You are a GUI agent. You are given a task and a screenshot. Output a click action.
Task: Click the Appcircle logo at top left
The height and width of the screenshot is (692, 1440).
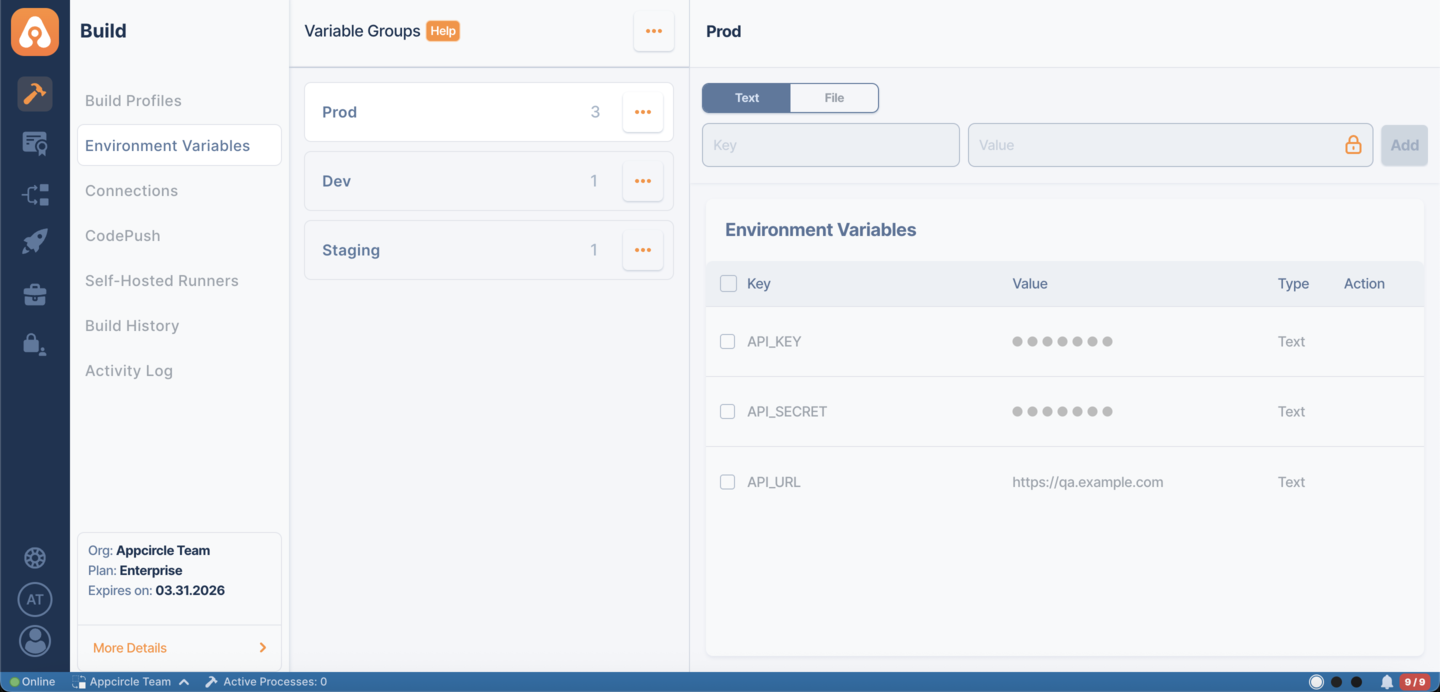35,31
